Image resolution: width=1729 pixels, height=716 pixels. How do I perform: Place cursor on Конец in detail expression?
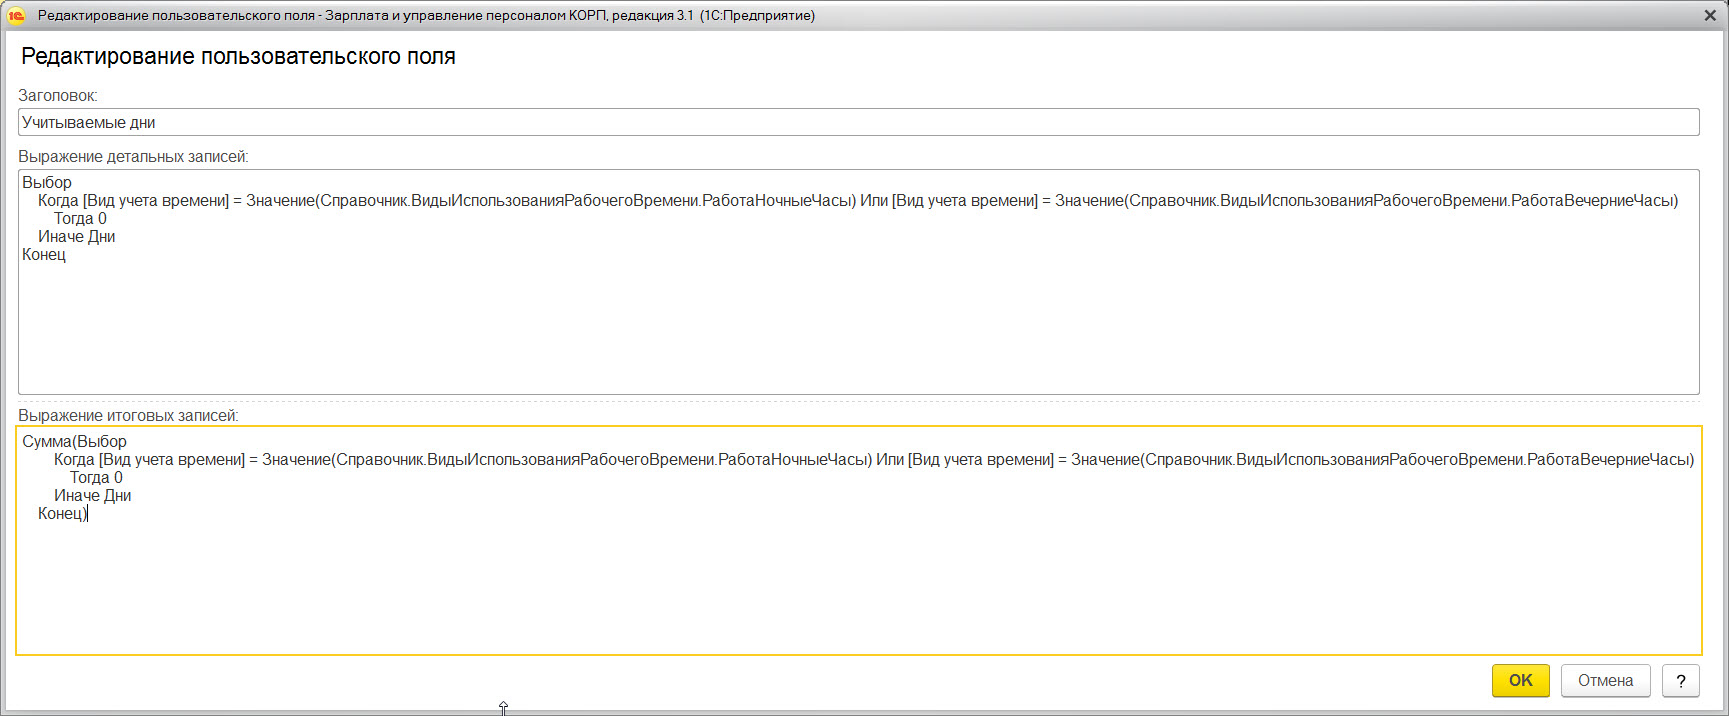[44, 255]
